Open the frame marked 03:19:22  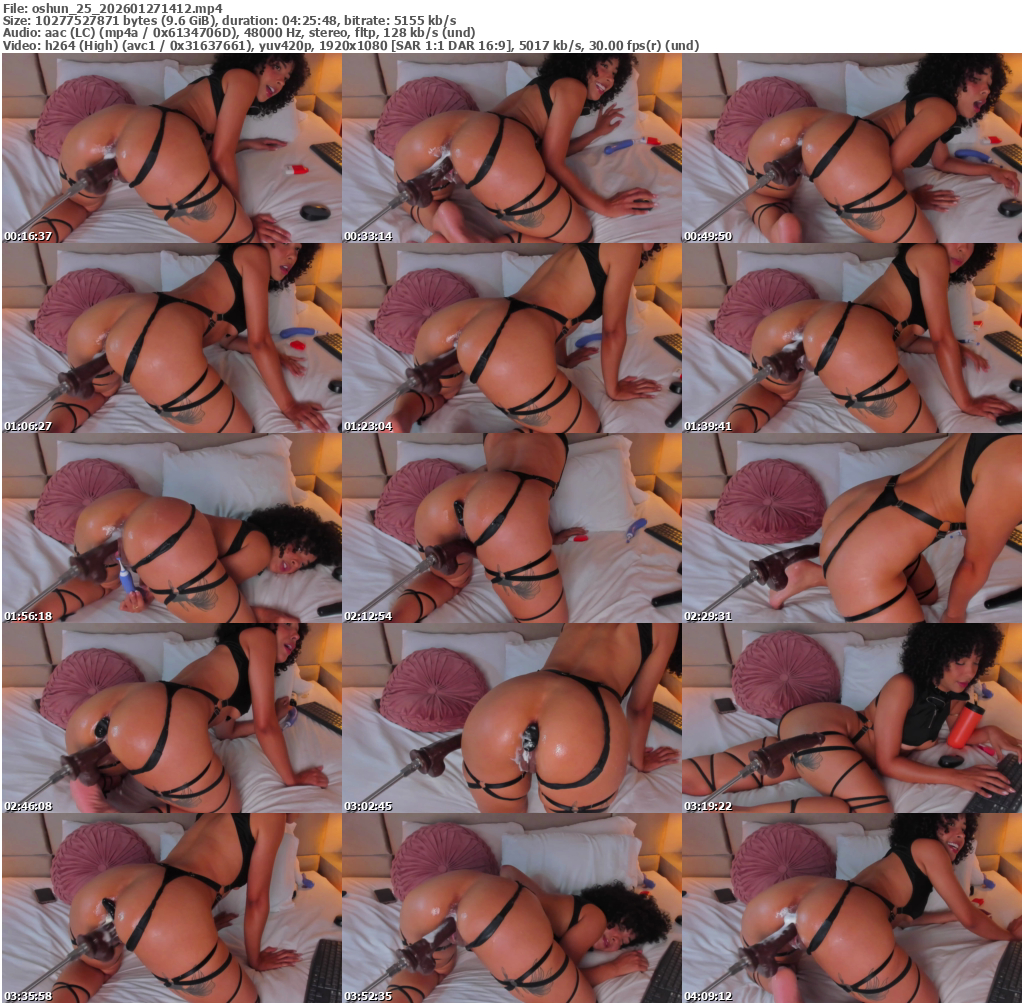click(x=852, y=718)
